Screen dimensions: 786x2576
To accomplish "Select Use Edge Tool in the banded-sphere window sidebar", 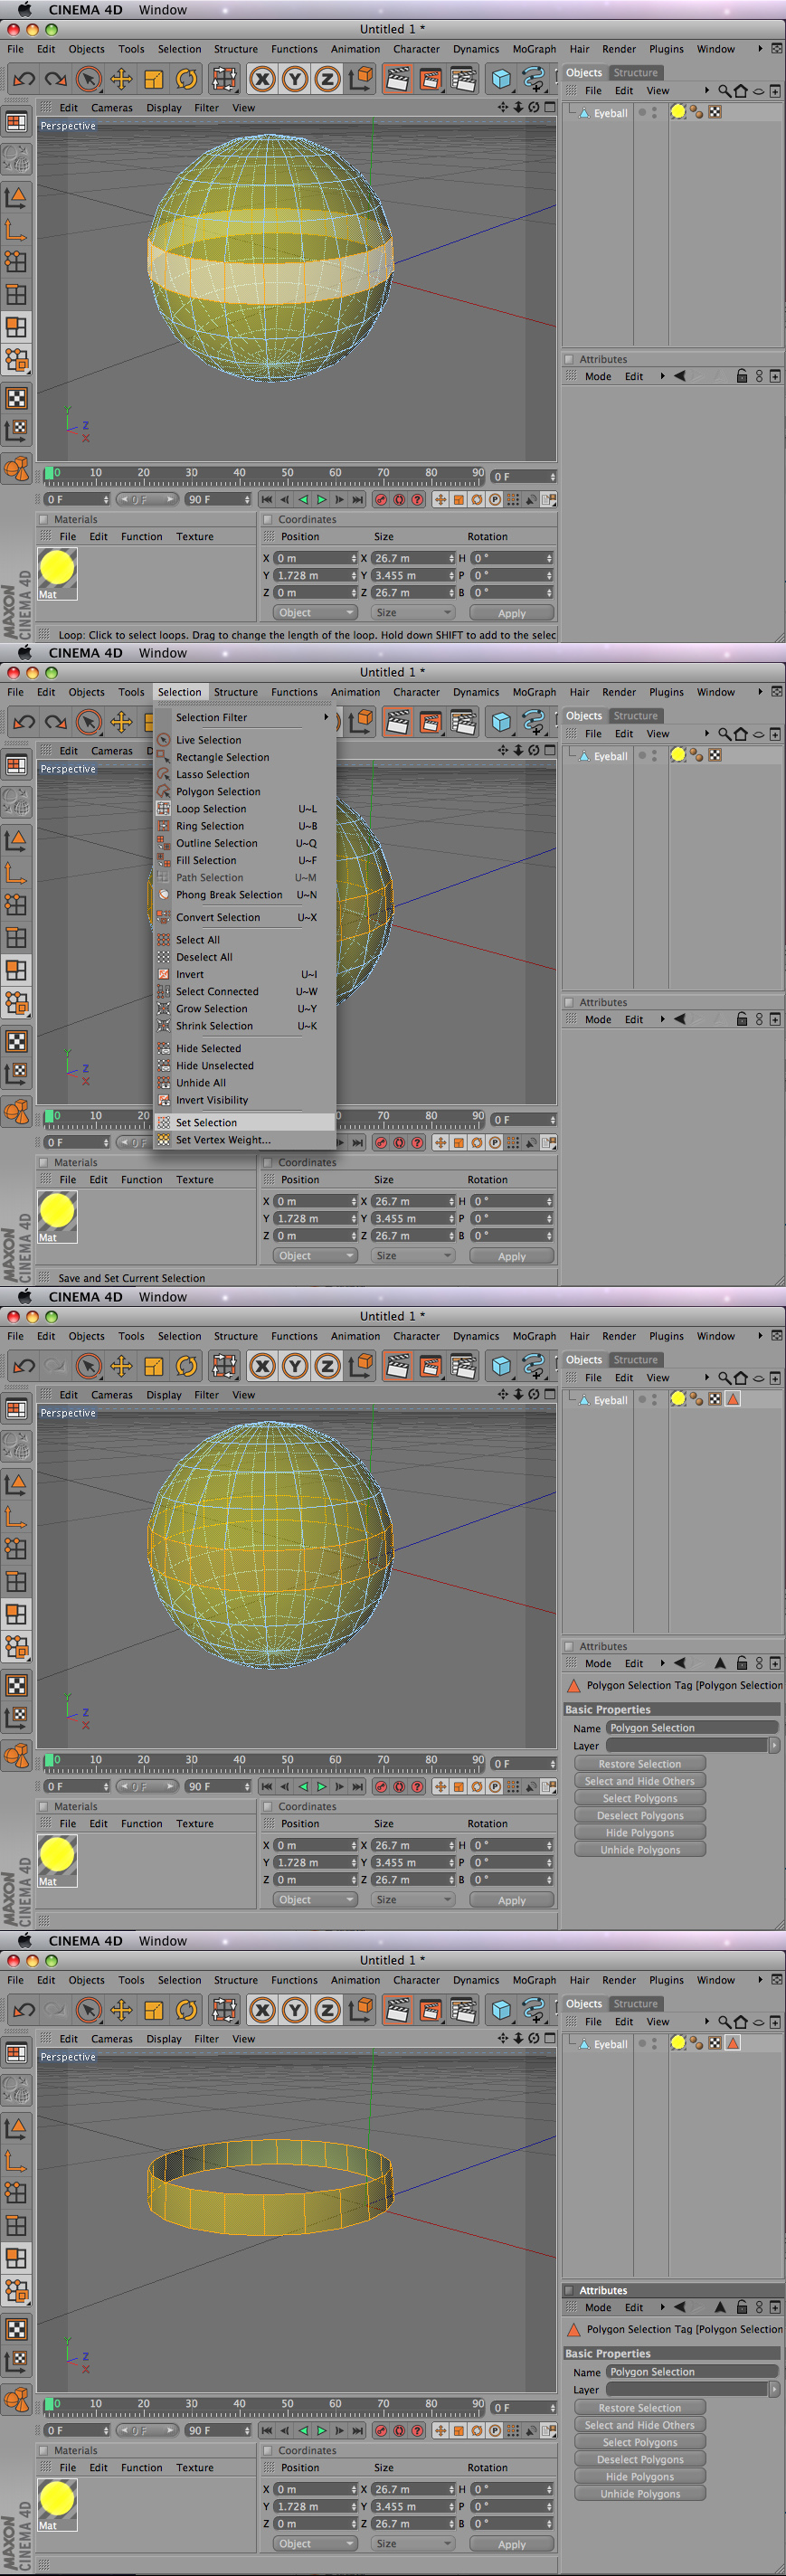I will coord(16,295).
